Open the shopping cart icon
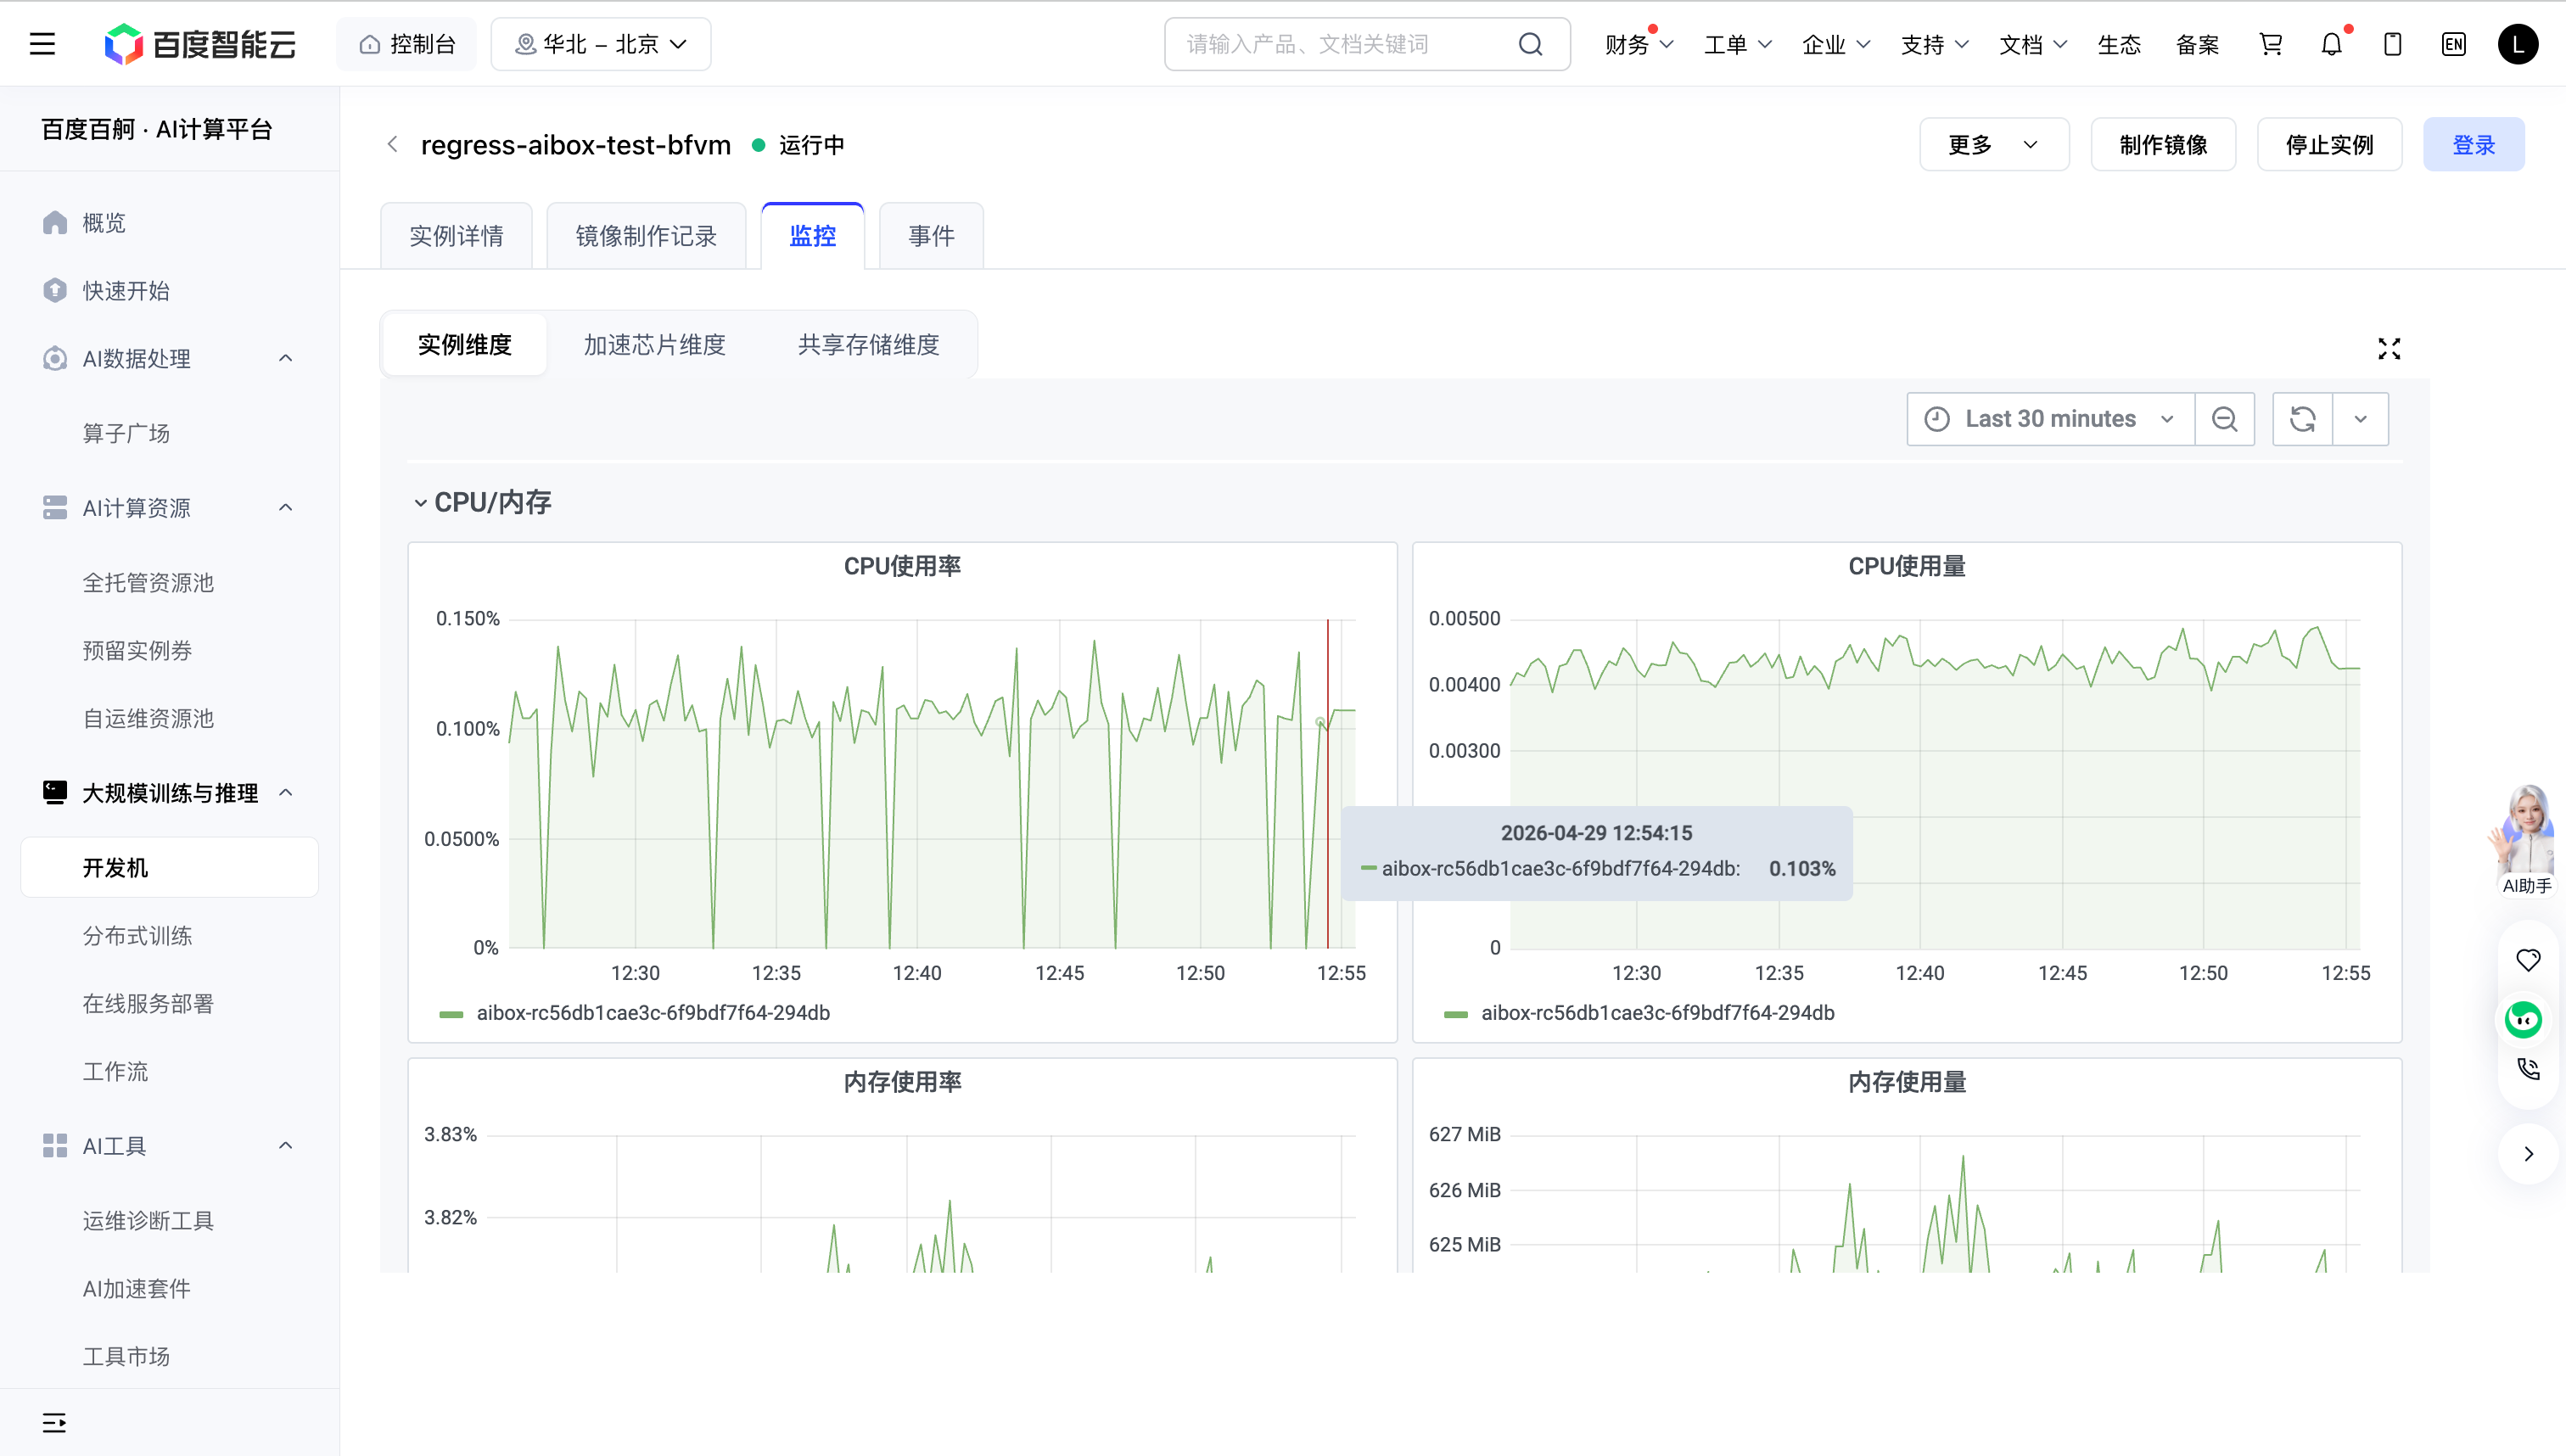The width and height of the screenshot is (2566, 1456). click(x=2271, y=44)
